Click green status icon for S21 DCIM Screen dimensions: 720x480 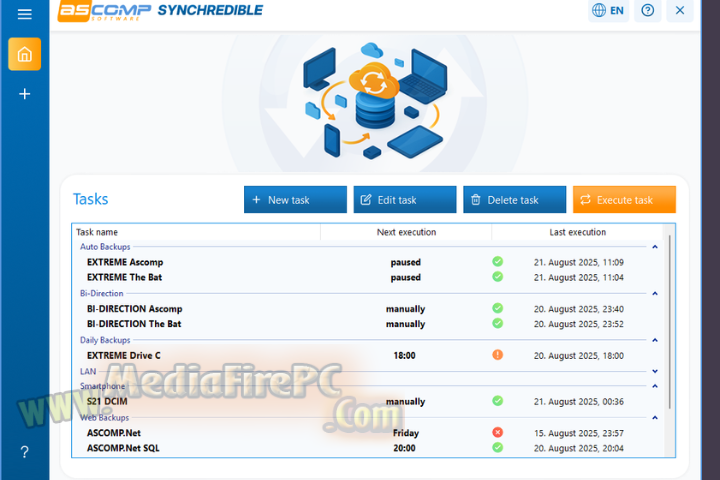pos(497,401)
